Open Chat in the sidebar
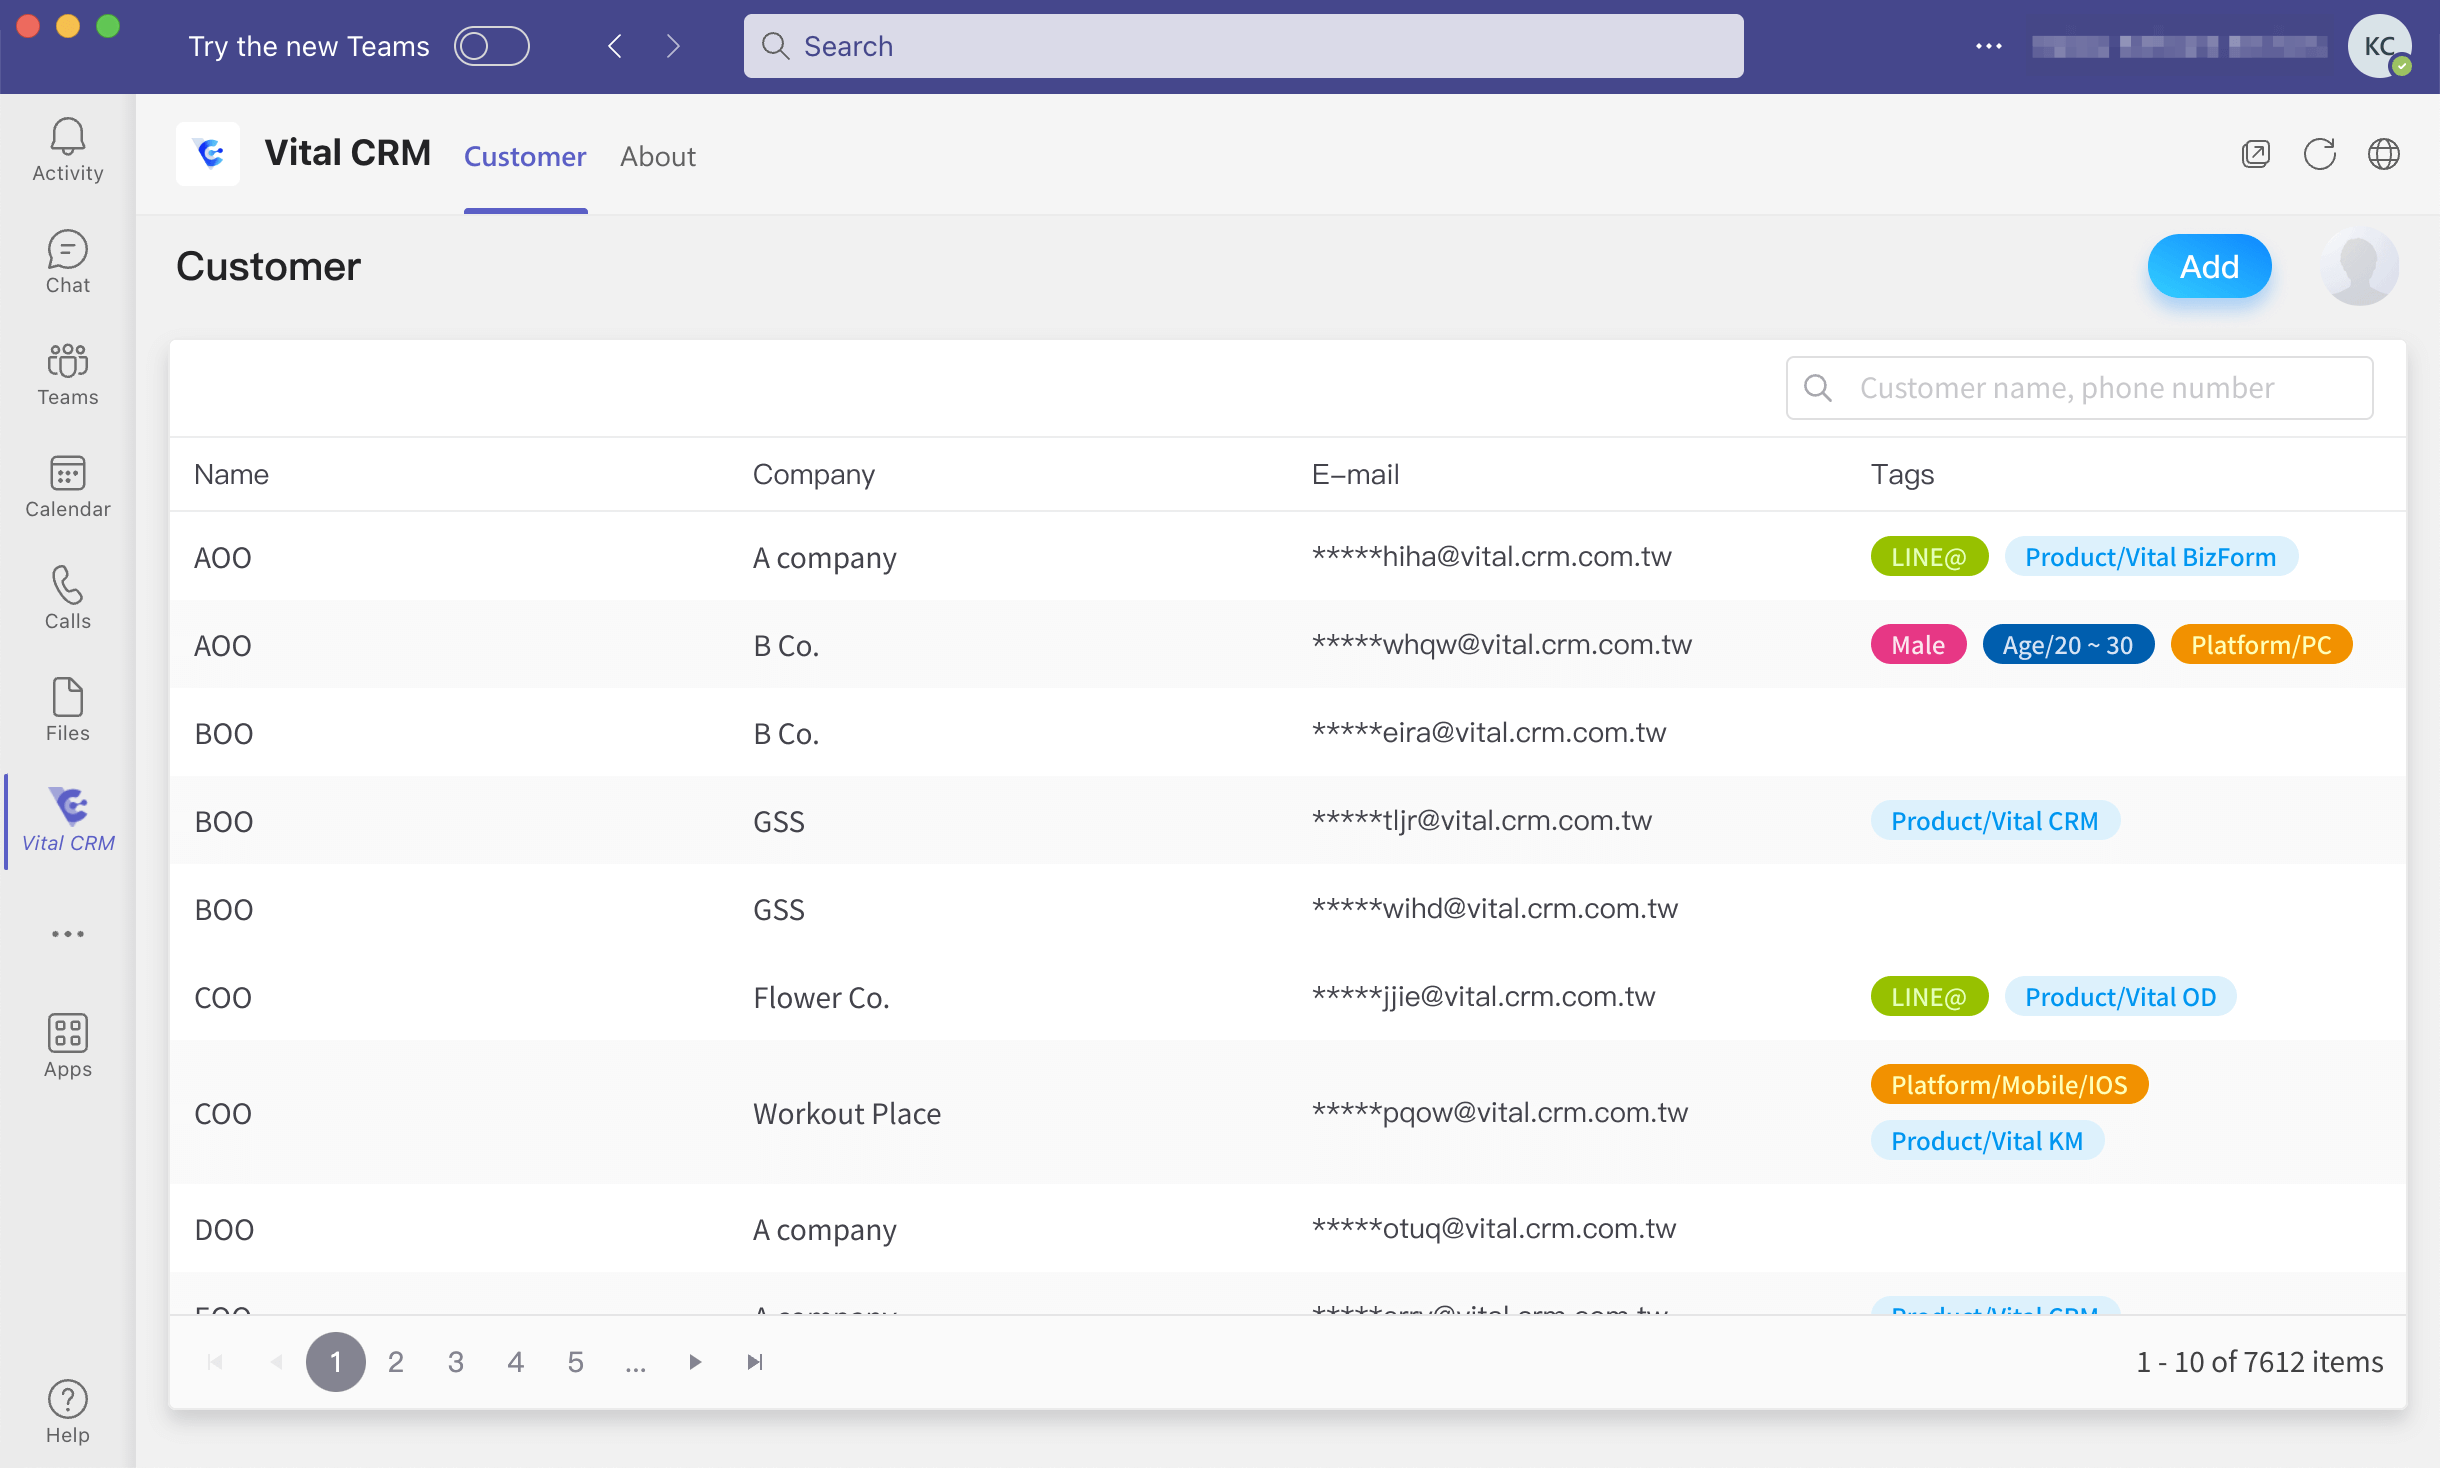The height and width of the screenshot is (1468, 2440). click(x=67, y=262)
